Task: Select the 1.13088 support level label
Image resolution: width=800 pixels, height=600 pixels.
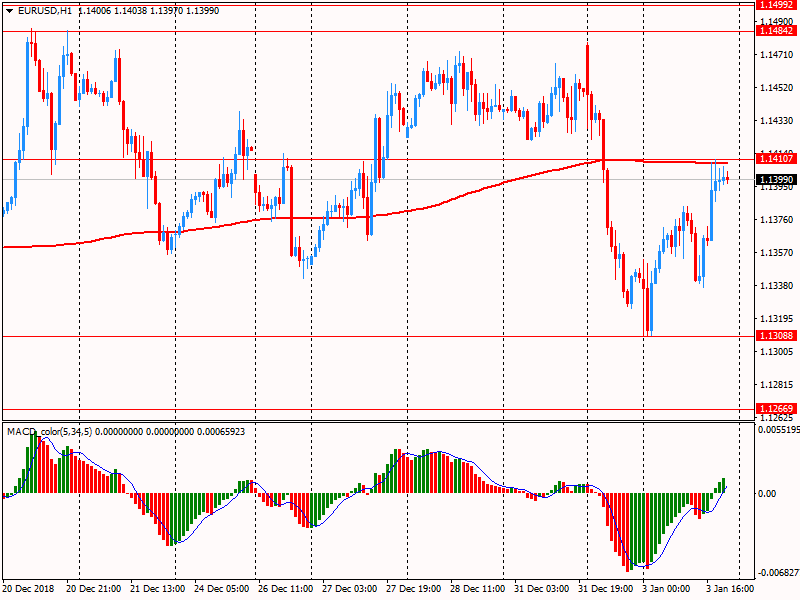Action: click(776, 337)
